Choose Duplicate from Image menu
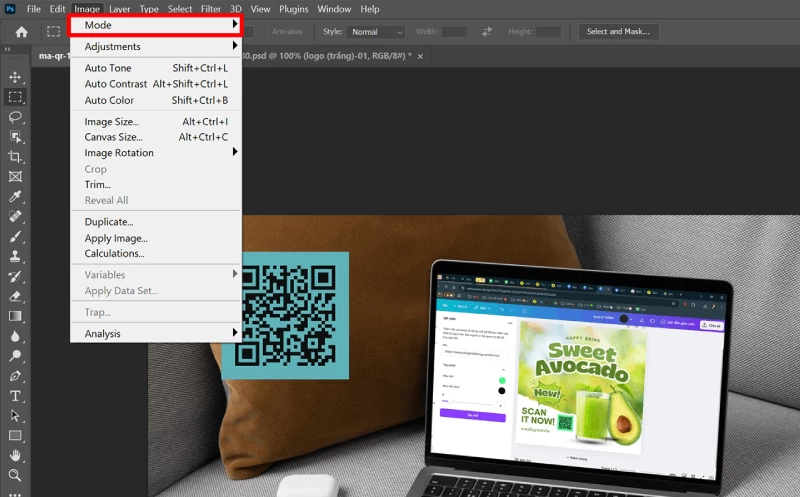This screenshot has width=800, height=497. click(156, 221)
